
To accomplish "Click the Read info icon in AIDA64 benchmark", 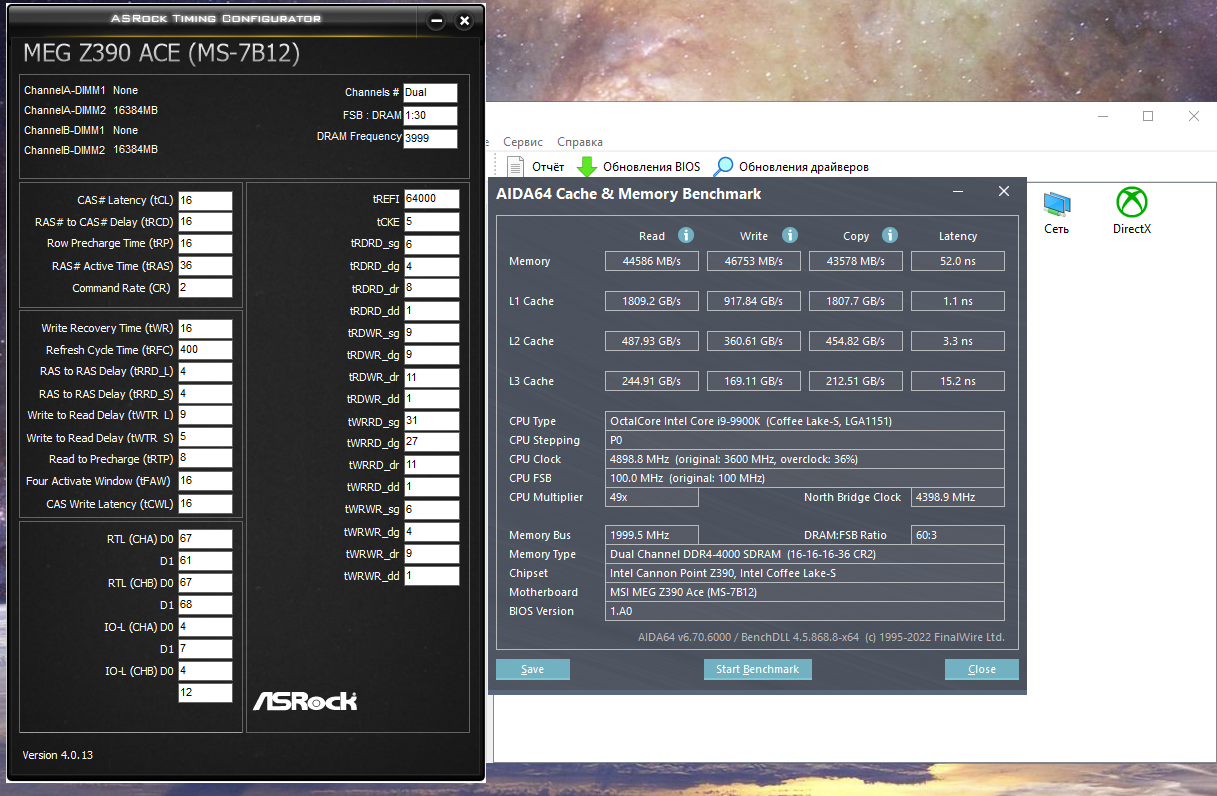I will (686, 236).
